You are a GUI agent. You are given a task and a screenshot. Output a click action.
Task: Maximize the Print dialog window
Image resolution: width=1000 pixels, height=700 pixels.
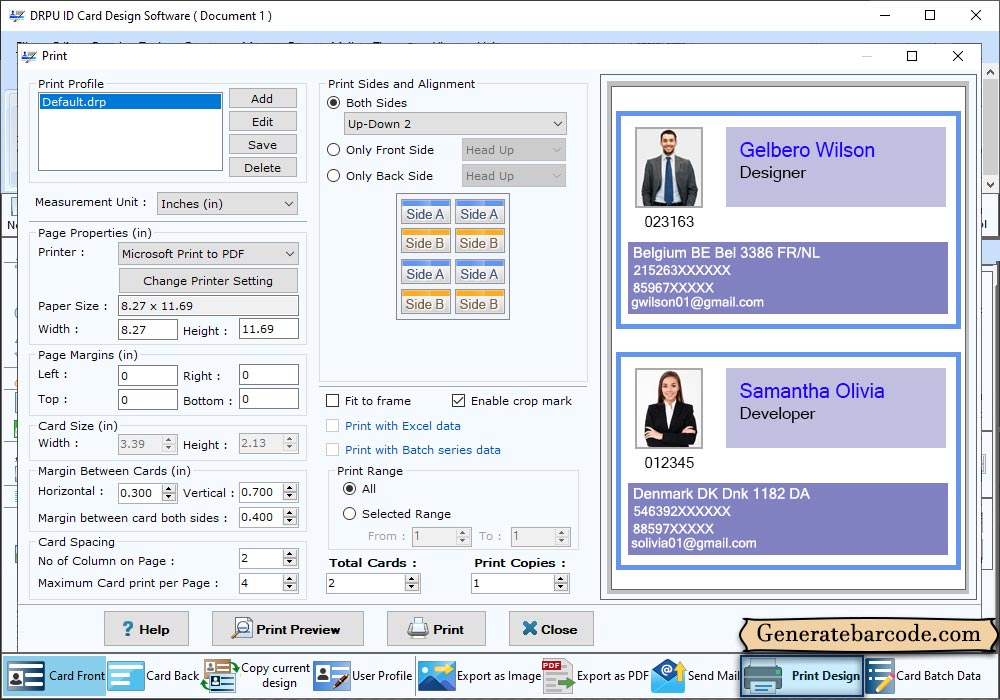pyautogui.click(x=912, y=56)
